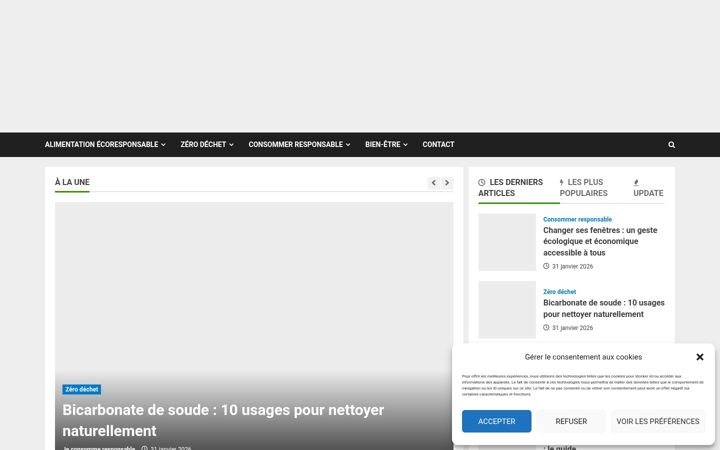Click Gérer le consentement aux cookies title
The image size is (720, 450).
[x=583, y=357]
